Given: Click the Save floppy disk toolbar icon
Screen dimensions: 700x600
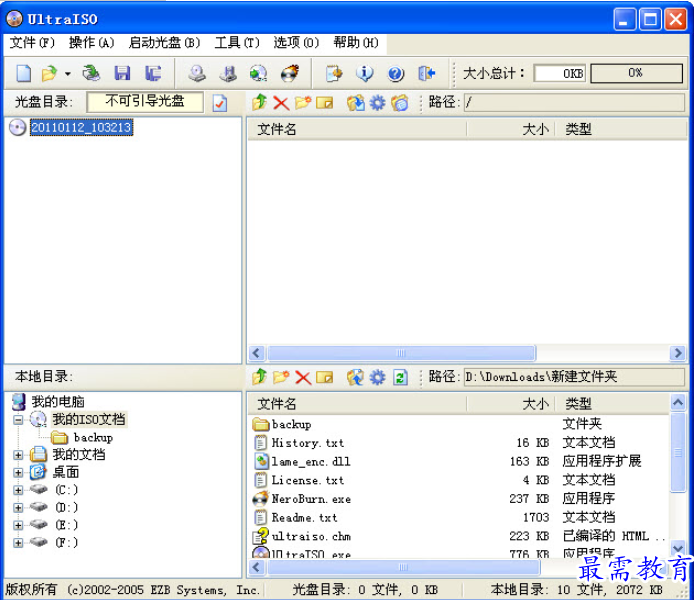Looking at the screenshot, I should point(122,73).
